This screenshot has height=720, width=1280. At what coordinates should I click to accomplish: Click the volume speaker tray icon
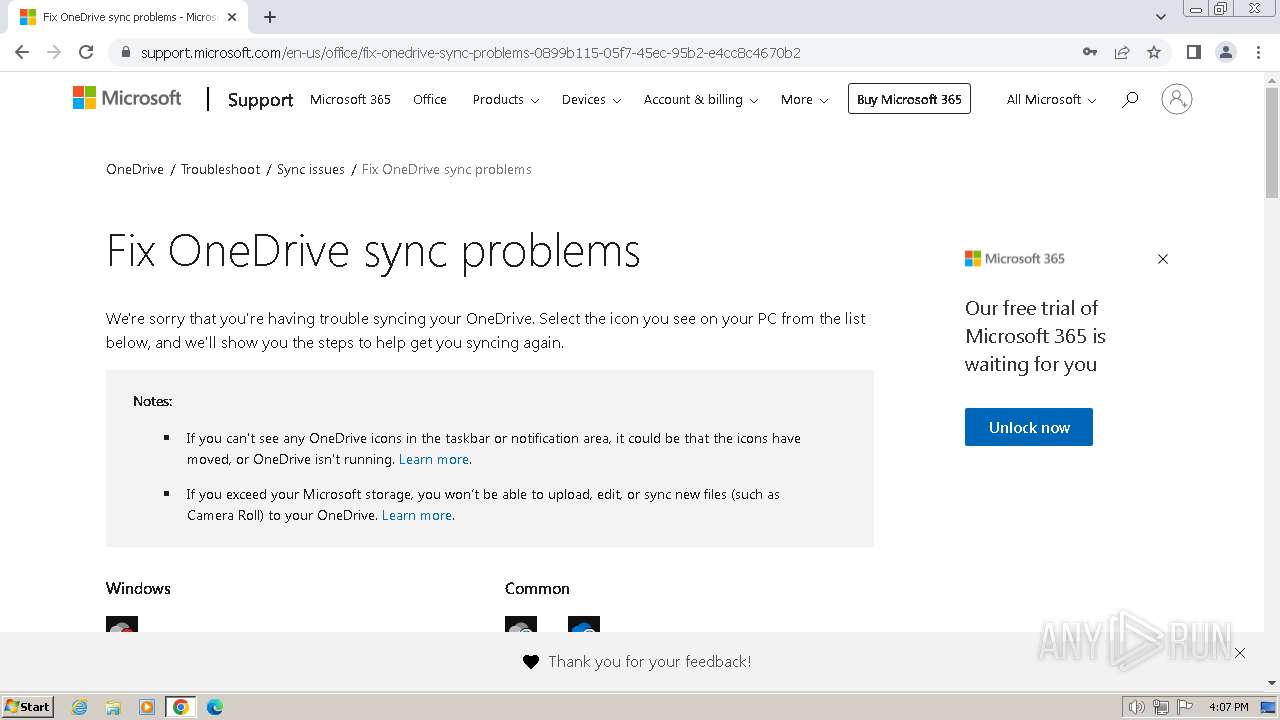[x=1136, y=707]
